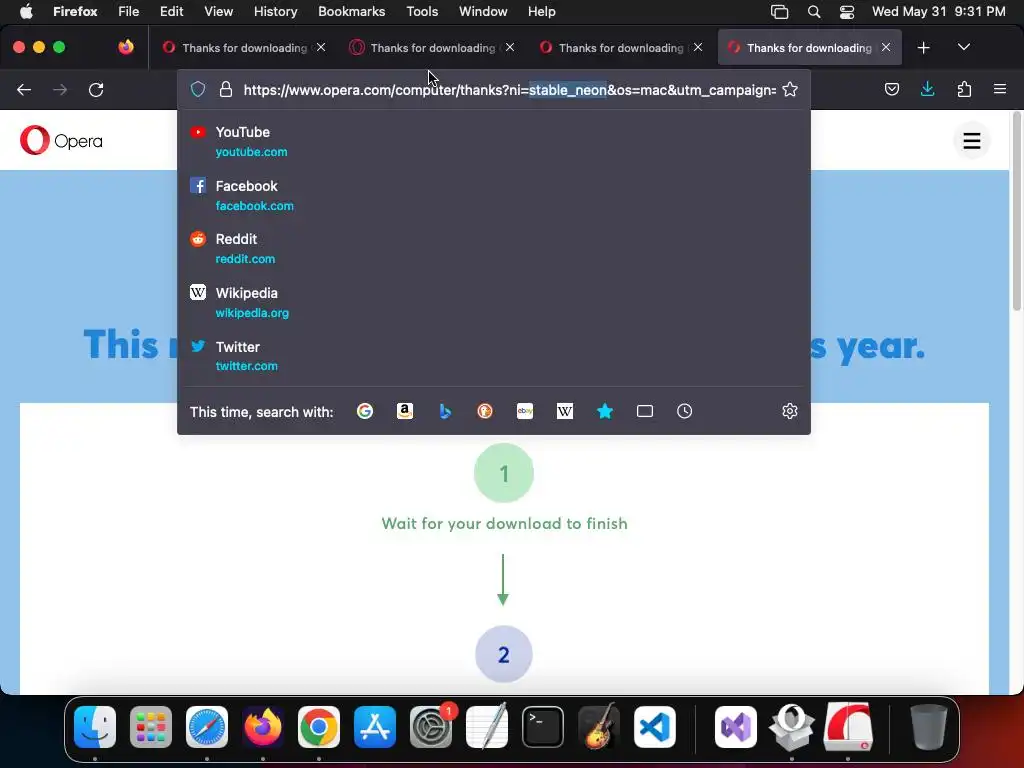Select the Reddit suggestion
Viewport: 1024px width, 768px height.
coord(494,249)
